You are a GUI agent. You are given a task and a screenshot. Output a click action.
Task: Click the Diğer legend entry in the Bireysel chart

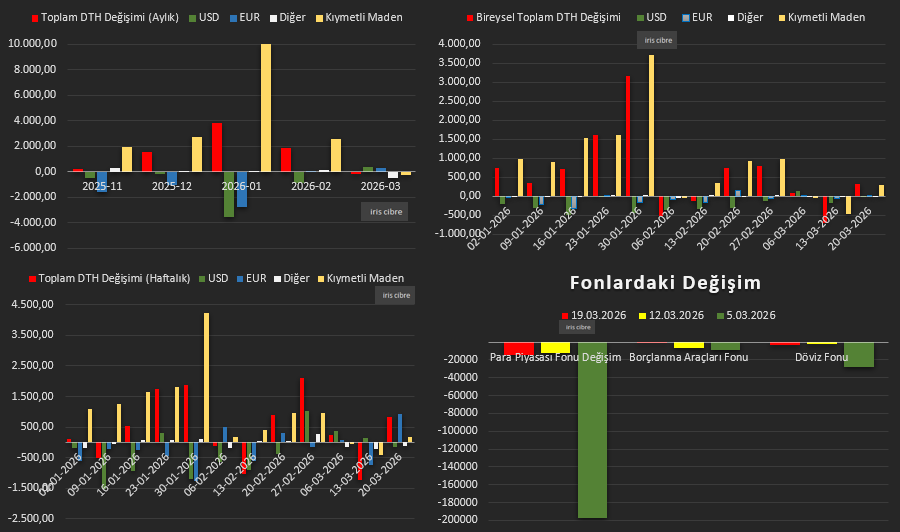[x=746, y=18]
